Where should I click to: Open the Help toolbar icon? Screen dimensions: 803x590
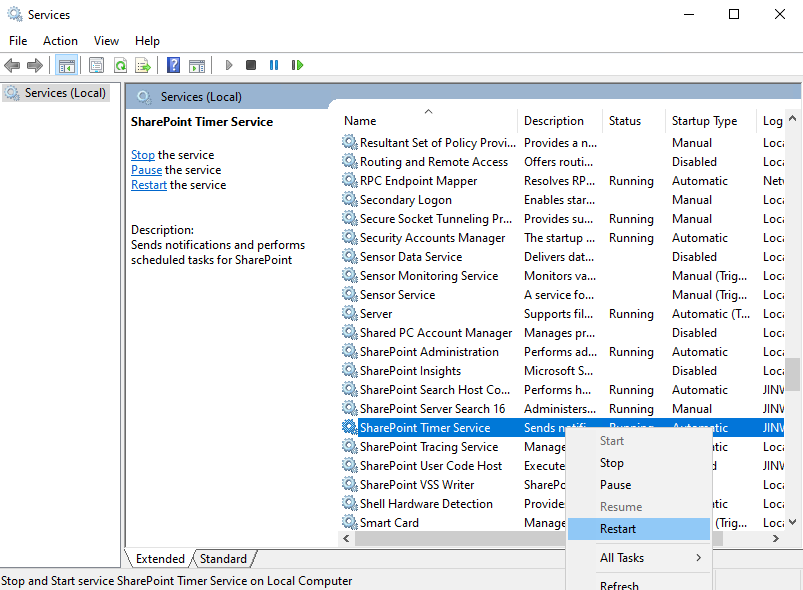(174, 65)
